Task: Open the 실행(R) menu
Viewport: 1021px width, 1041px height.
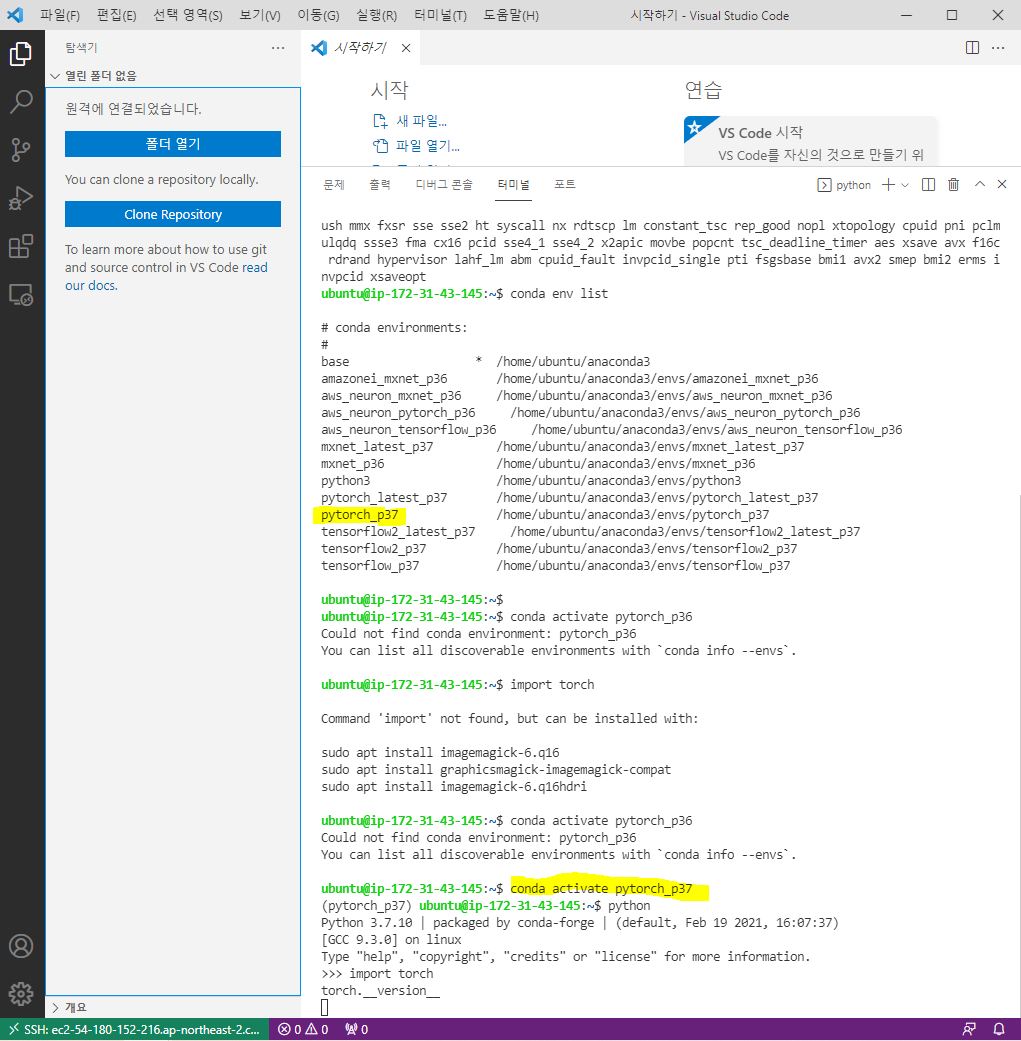Action: [x=376, y=15]
